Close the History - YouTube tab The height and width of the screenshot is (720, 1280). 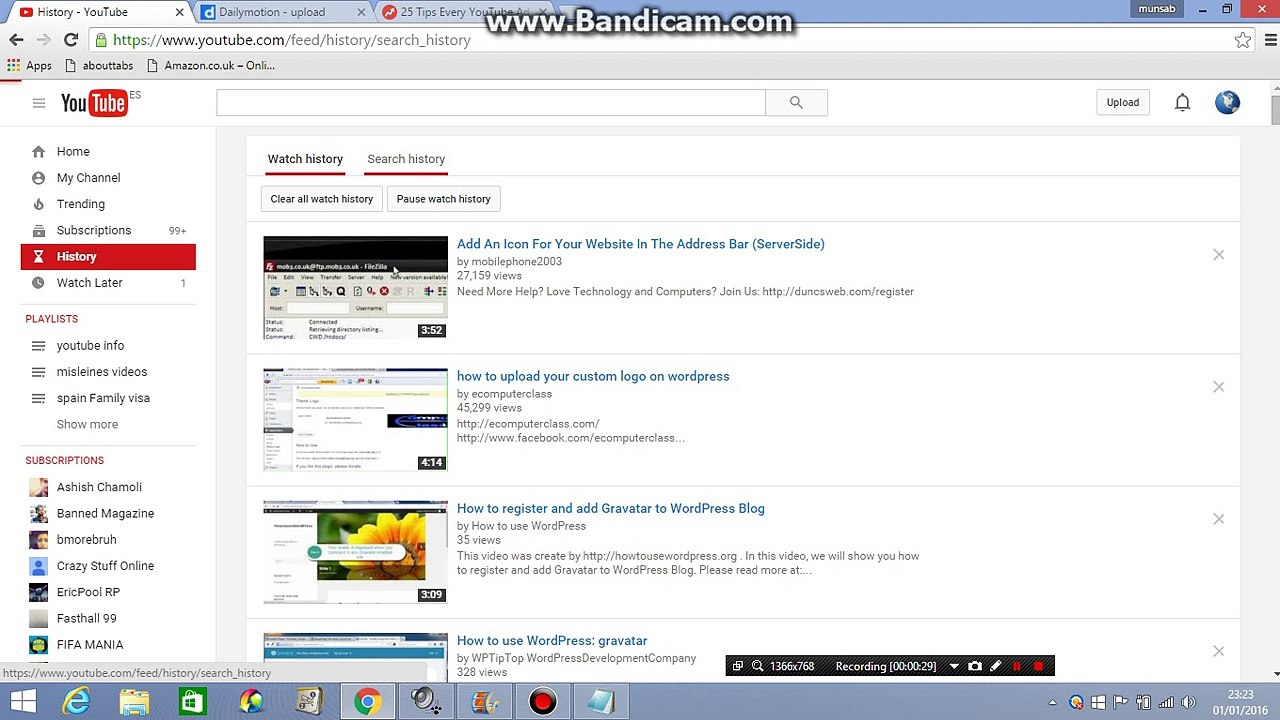click(180, 12)
